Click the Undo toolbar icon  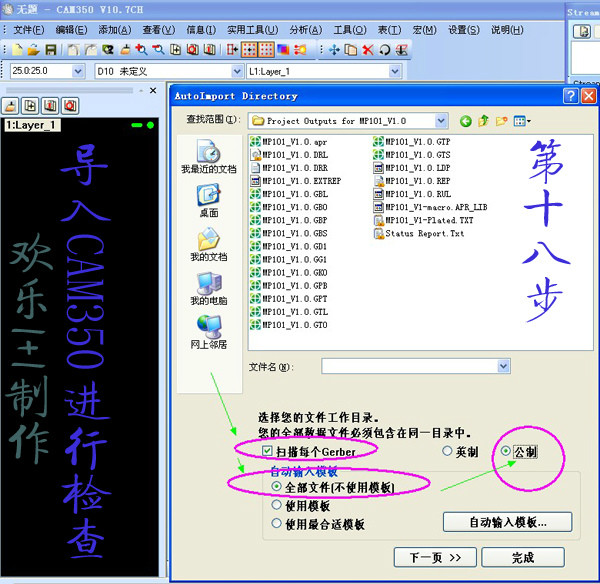point(74,50)
